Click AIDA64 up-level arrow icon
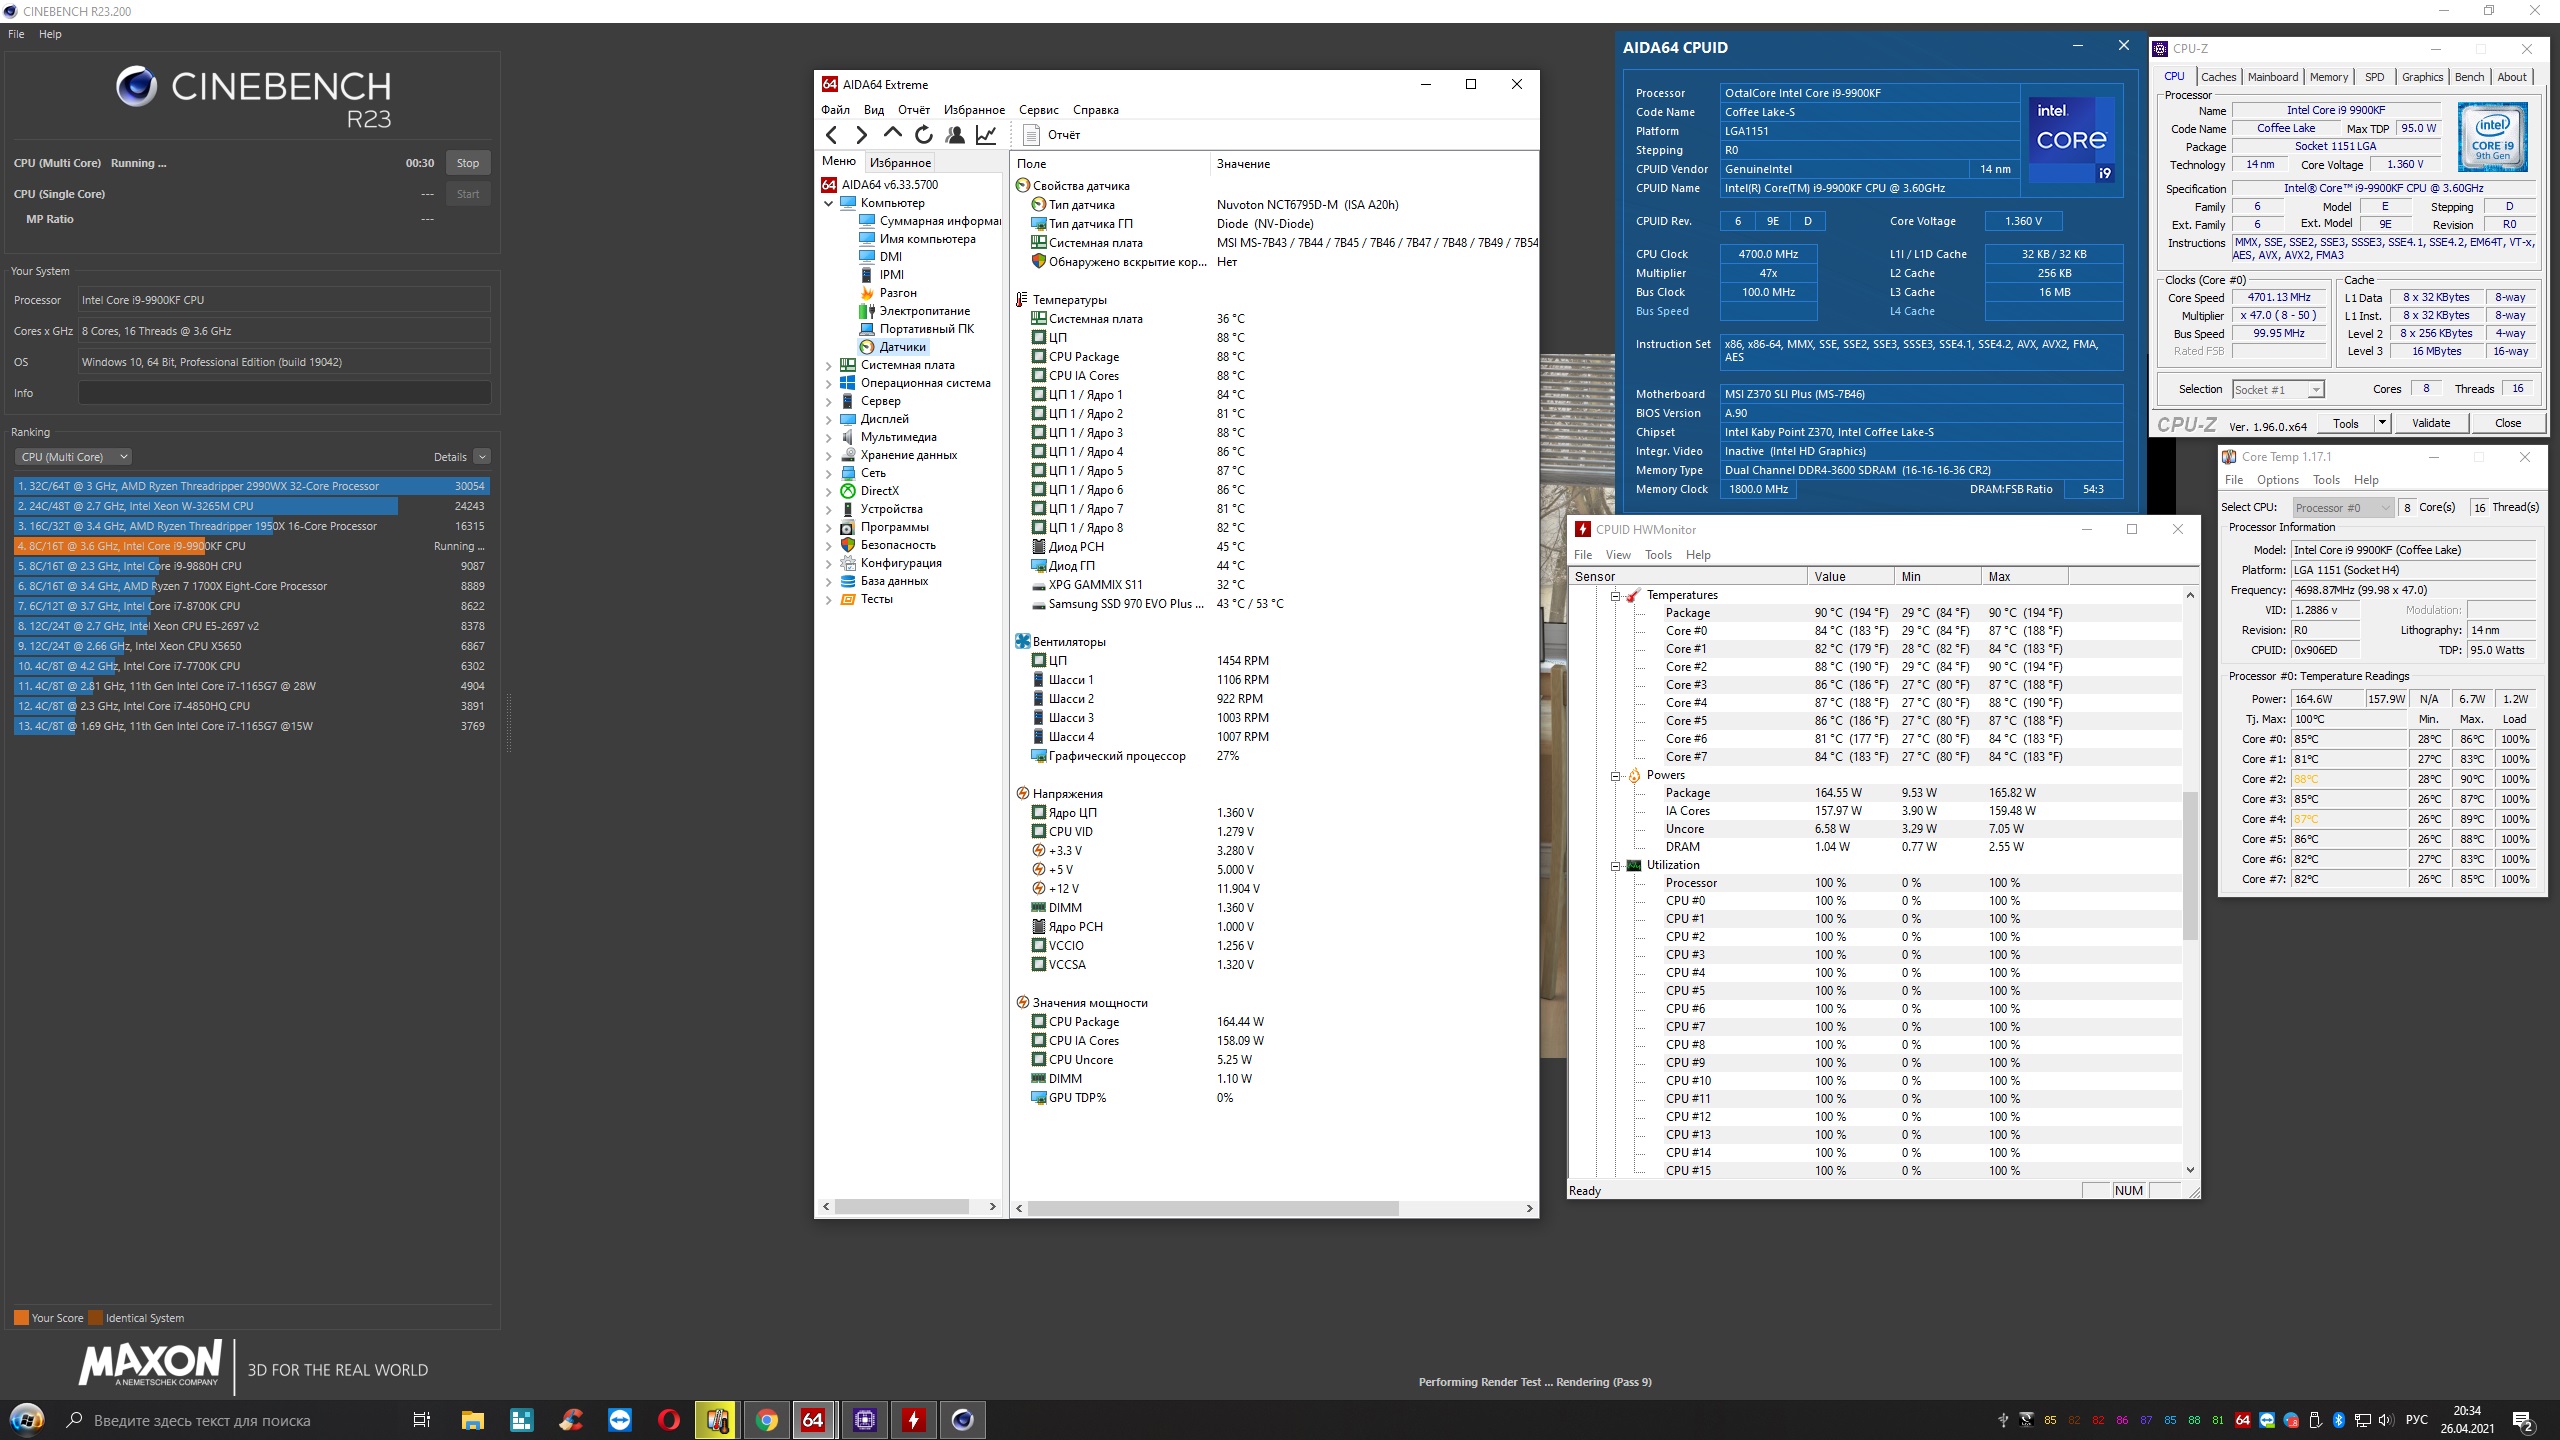This screenshot has height=1440, width=2560. point(893,134)
